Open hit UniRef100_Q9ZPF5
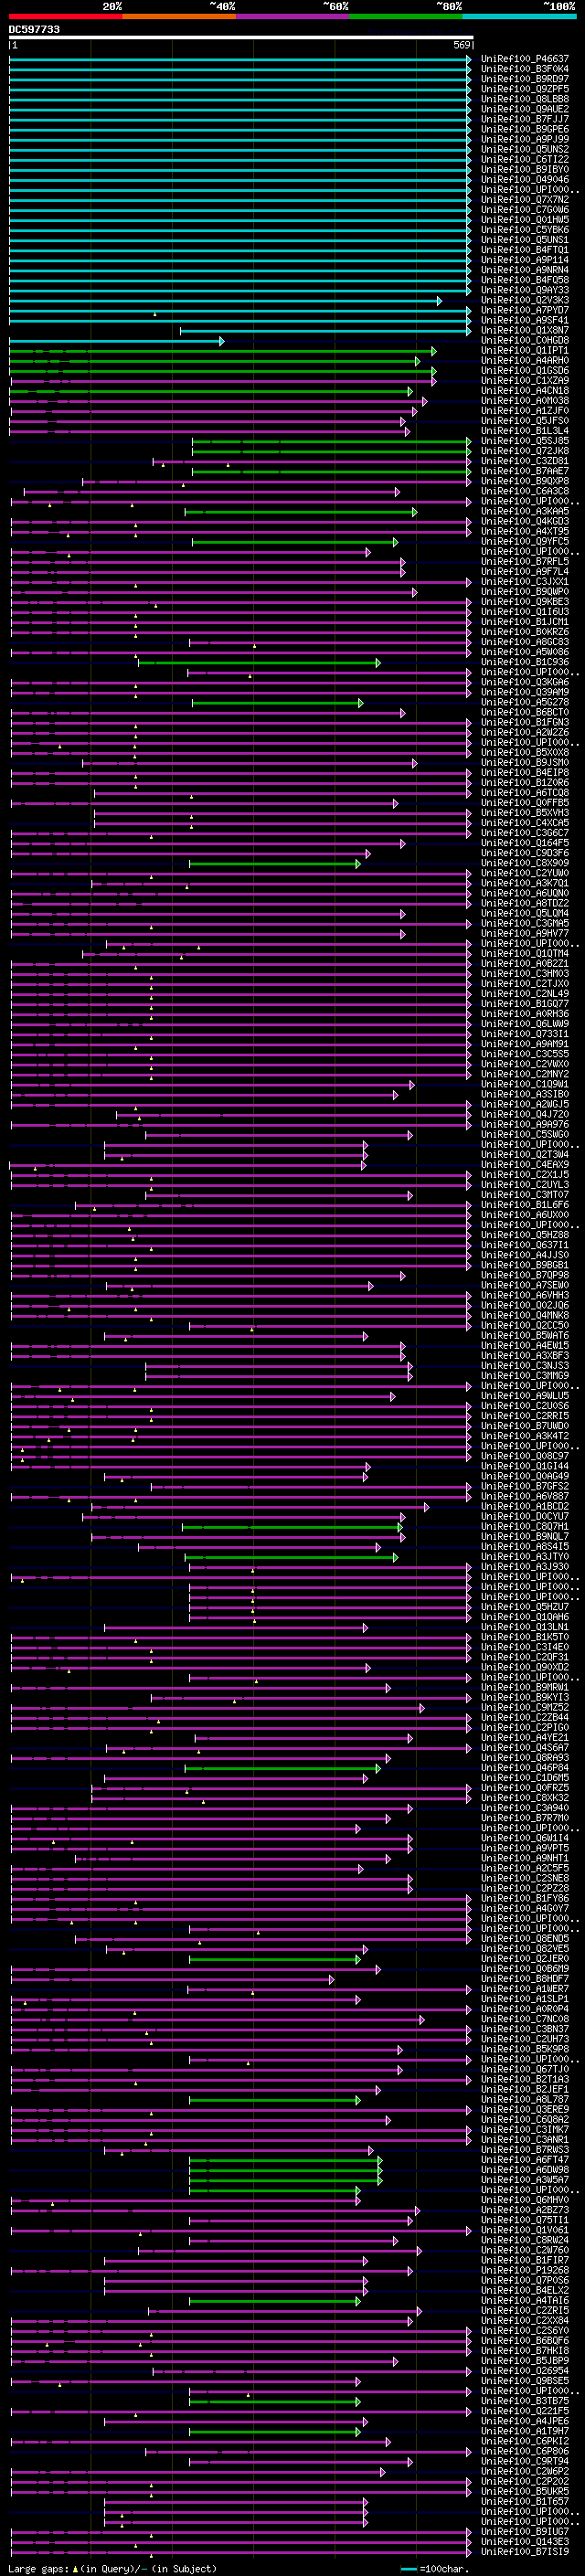This screenshot has height=2576, width=585. 525,89
